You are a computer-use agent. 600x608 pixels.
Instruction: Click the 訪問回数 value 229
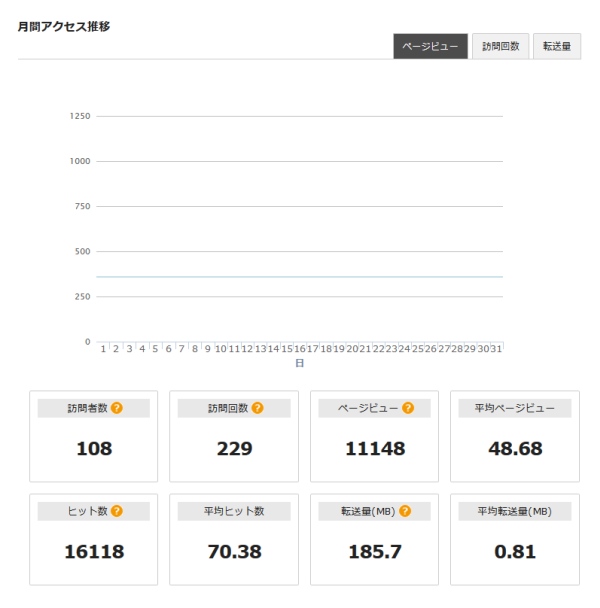point(234,449)
